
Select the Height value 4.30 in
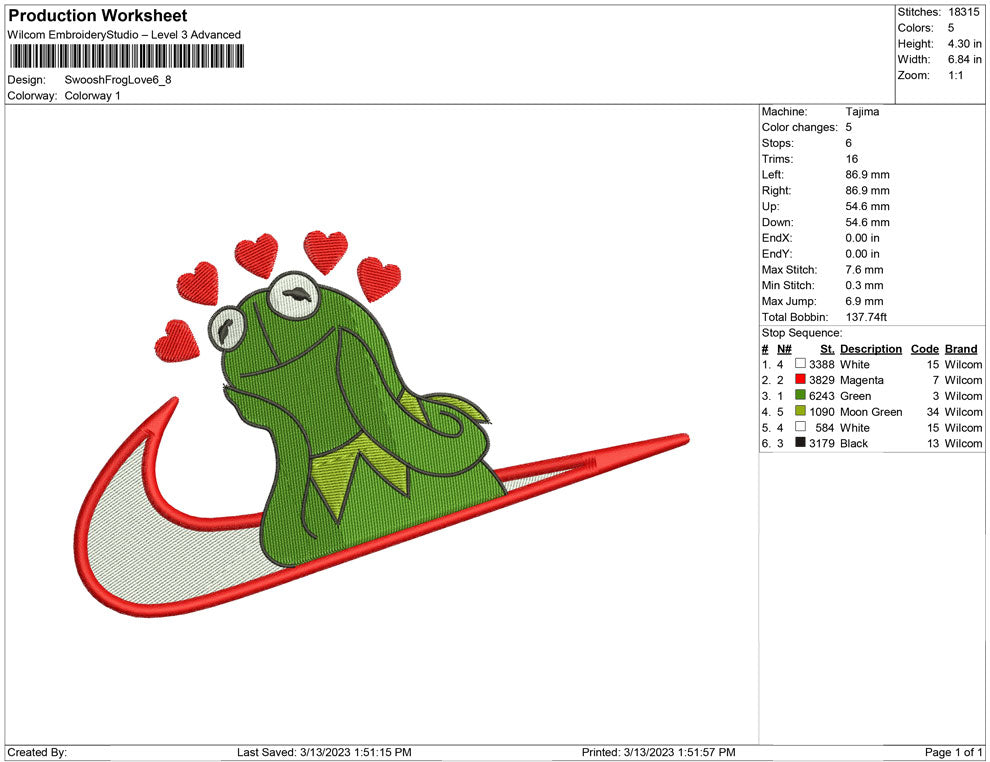tap(965, 44)
